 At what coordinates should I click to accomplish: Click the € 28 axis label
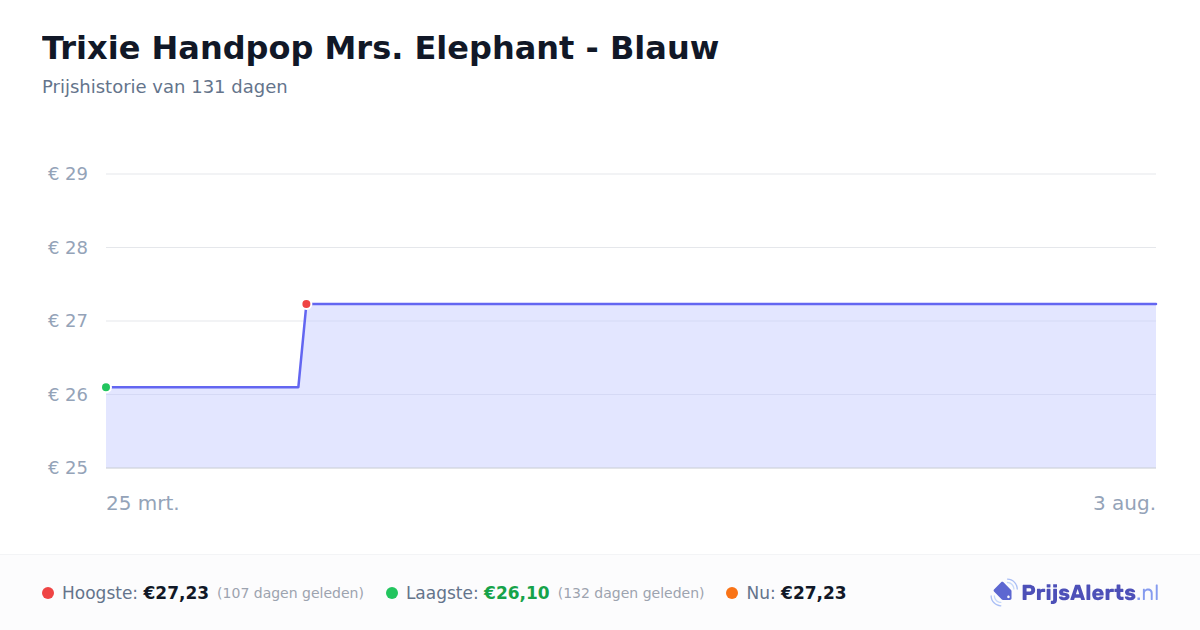68,248
